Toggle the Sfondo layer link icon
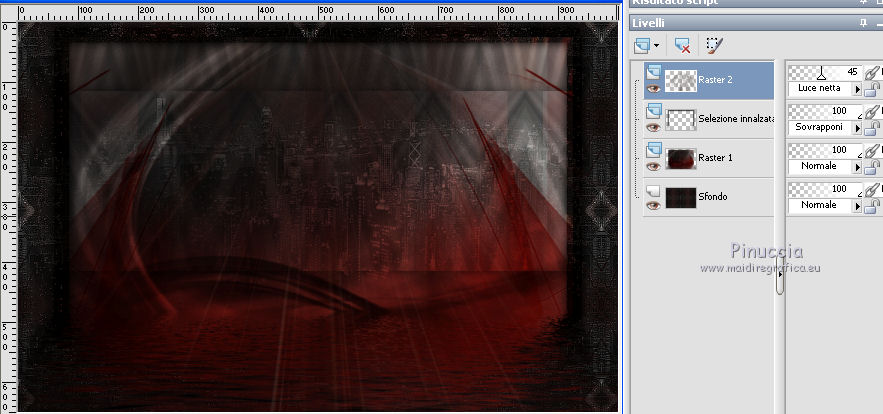 pyautogui.click(x=872, y=190)
